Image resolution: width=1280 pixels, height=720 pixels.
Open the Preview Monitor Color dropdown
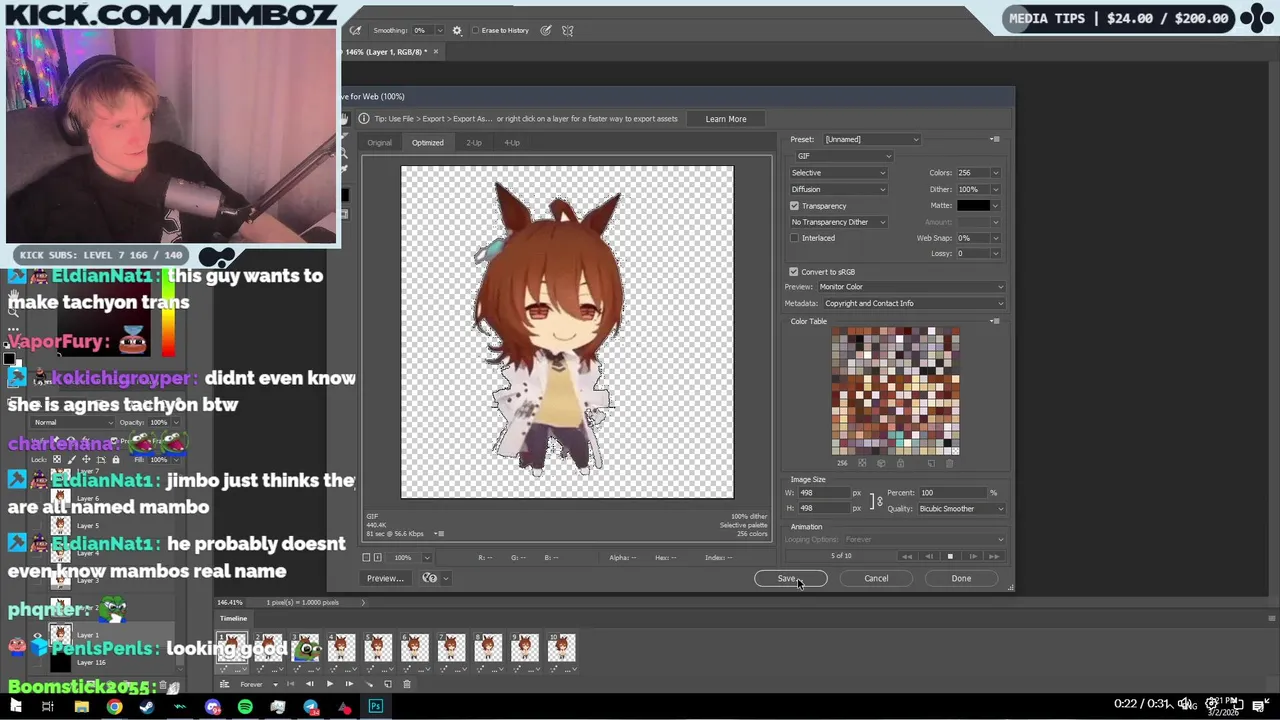tap(911, 287)
